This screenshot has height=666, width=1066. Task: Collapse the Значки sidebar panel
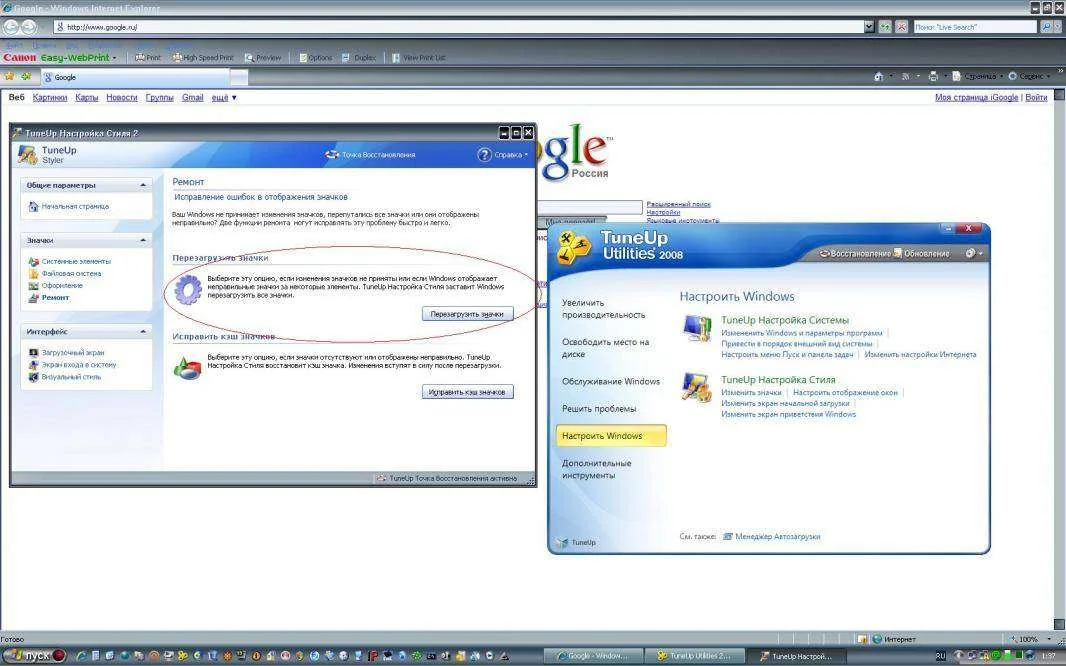click(143, 241)
